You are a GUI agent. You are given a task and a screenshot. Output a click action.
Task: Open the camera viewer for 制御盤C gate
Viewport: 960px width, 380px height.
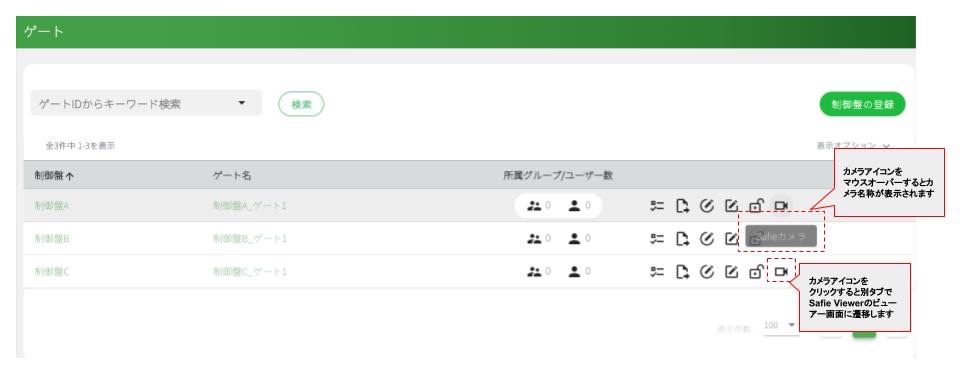pyautogui.click(x=781, y=271)
